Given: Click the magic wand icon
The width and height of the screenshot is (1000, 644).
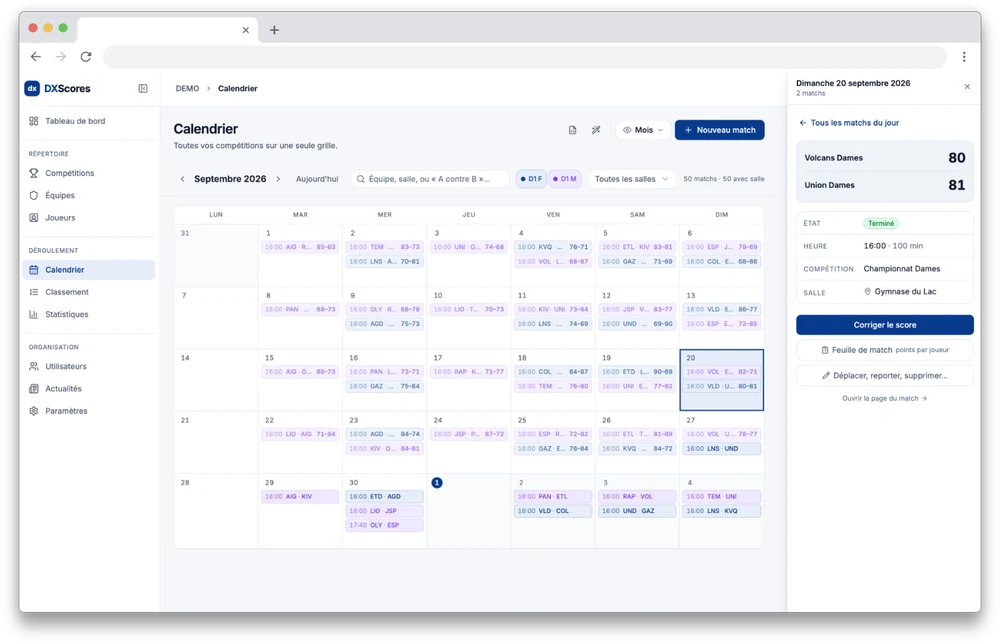Looking at the screenshot, I should (596, 130).
